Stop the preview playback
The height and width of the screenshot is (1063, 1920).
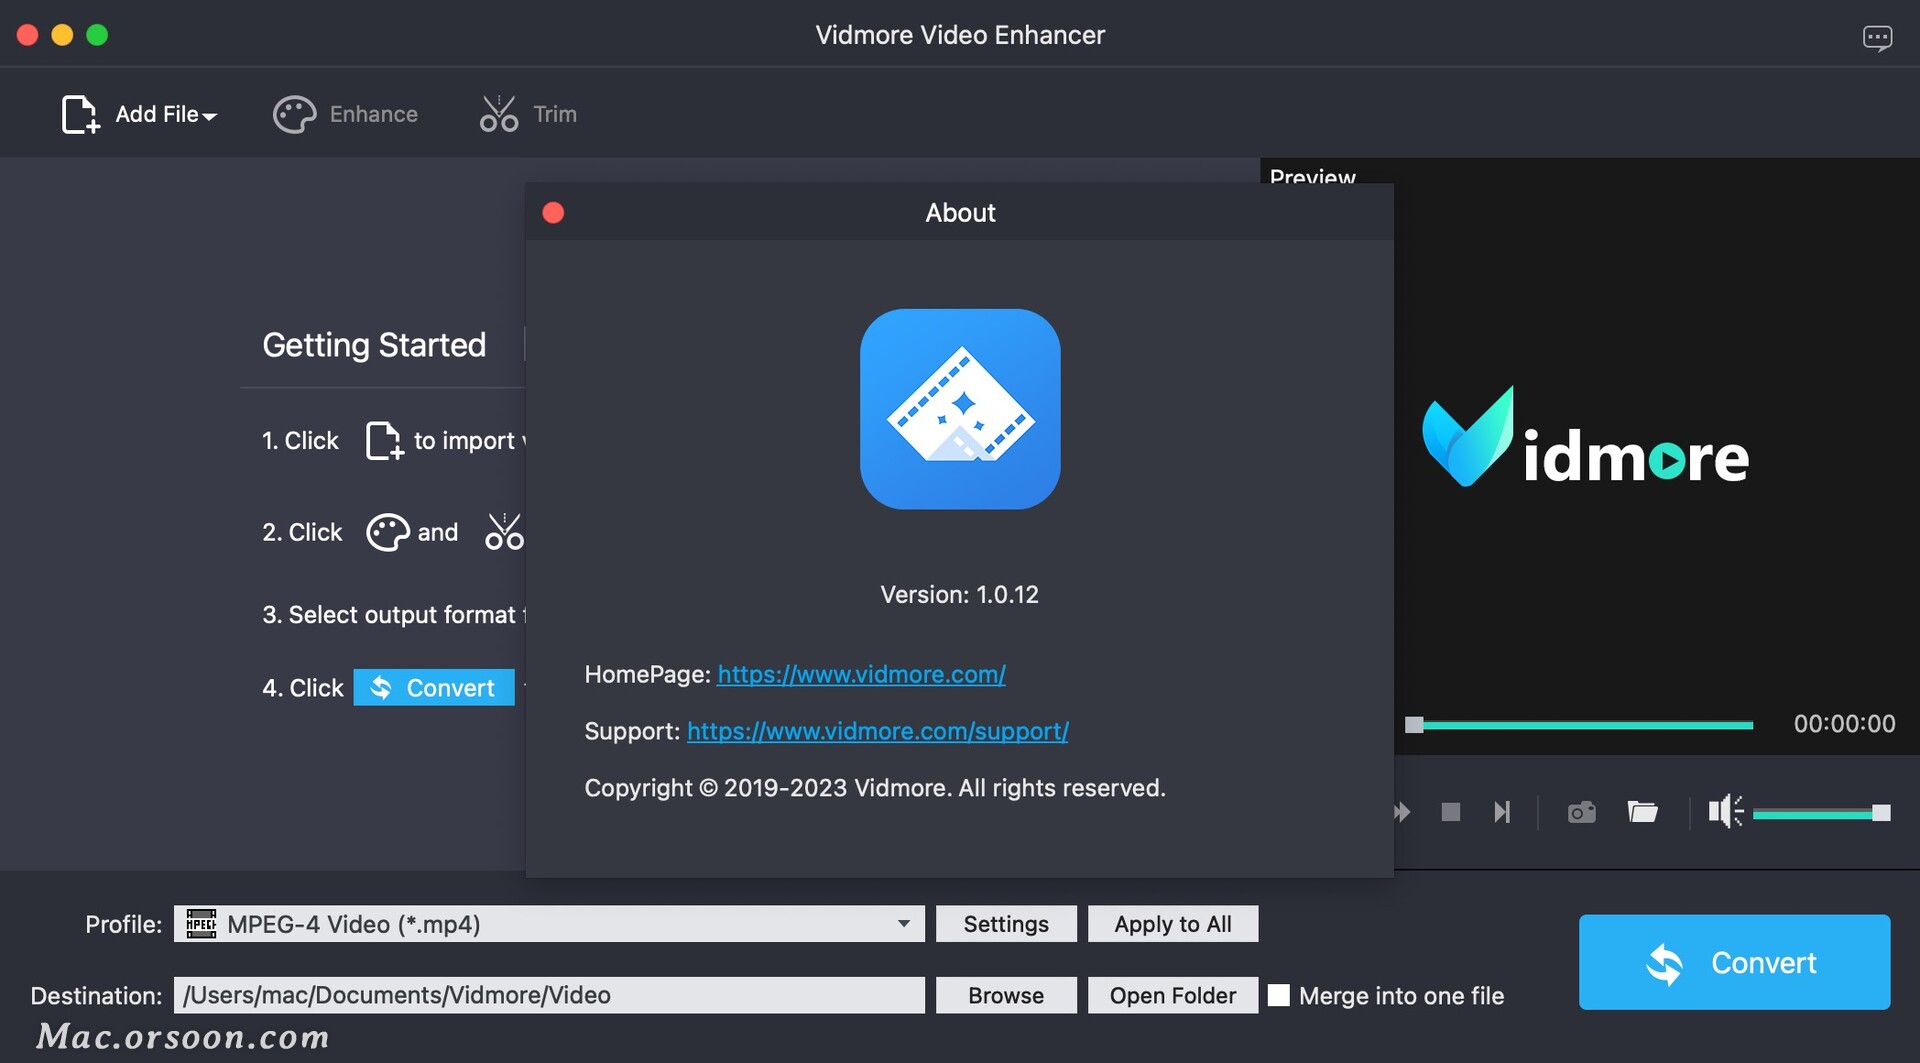1450,812
